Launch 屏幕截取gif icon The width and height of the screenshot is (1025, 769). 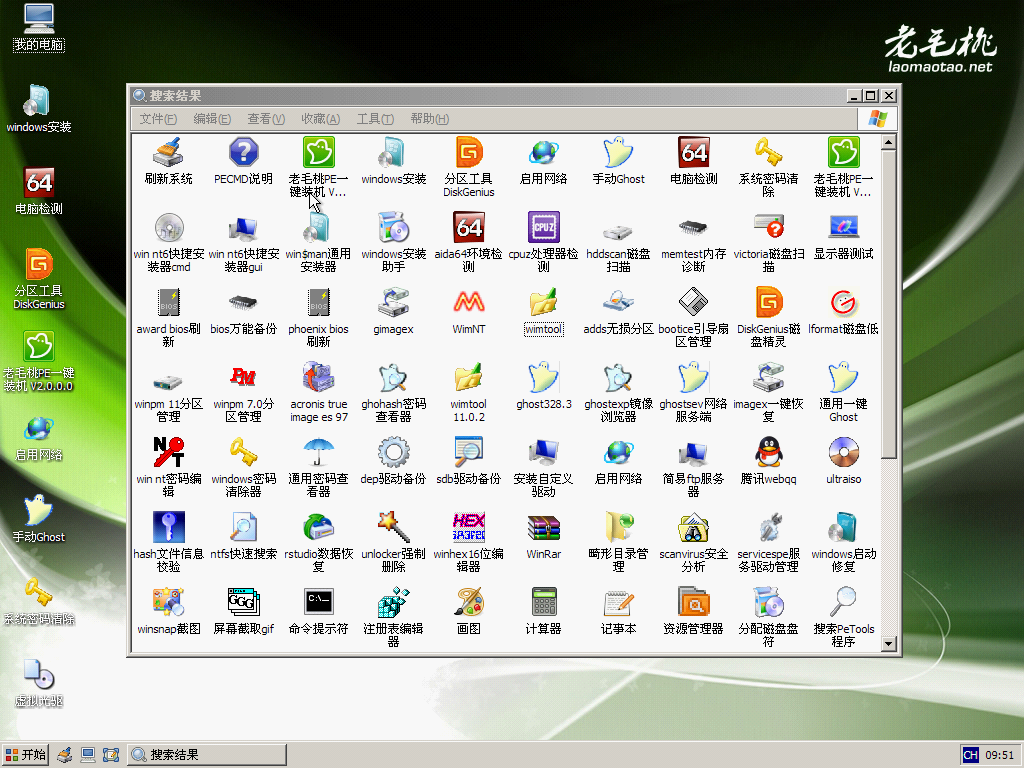pos(243,602)
